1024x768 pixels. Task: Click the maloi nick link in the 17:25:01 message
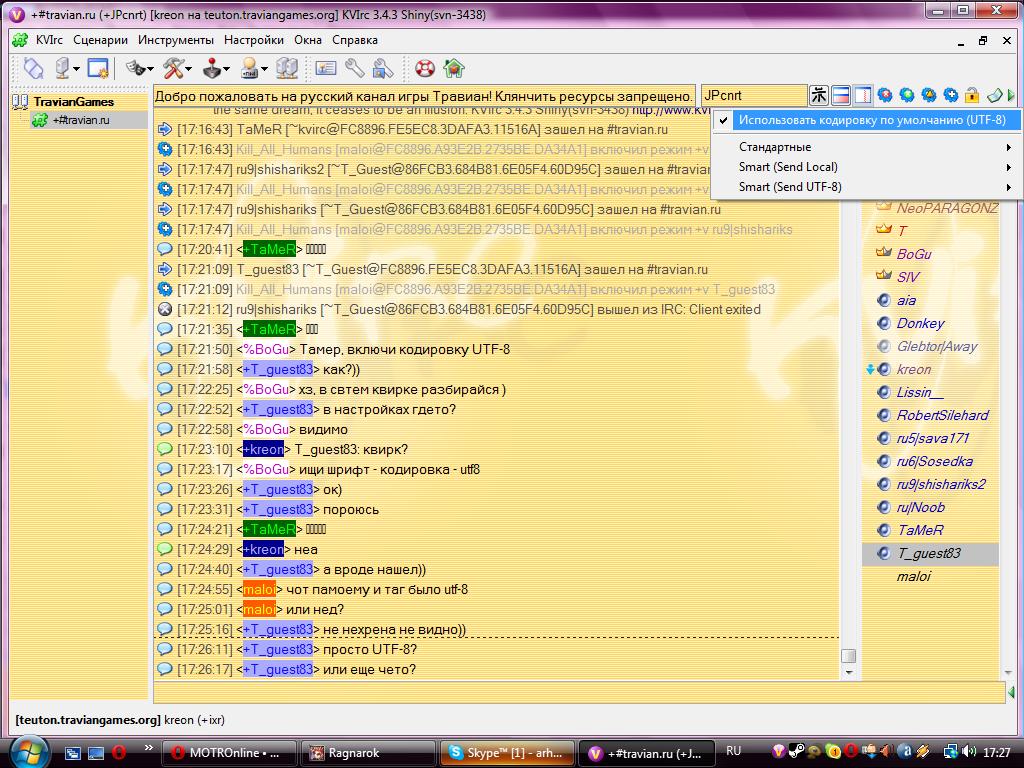(x=259, y=609)
